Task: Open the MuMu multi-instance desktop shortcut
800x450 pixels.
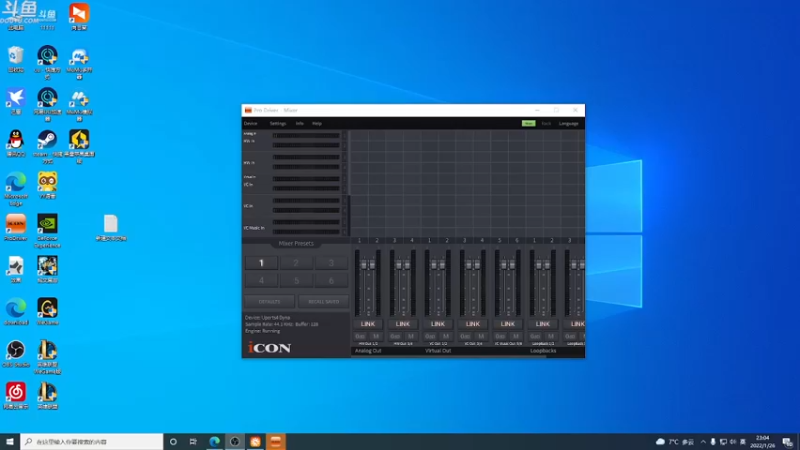Action: [x=79, y=62]
